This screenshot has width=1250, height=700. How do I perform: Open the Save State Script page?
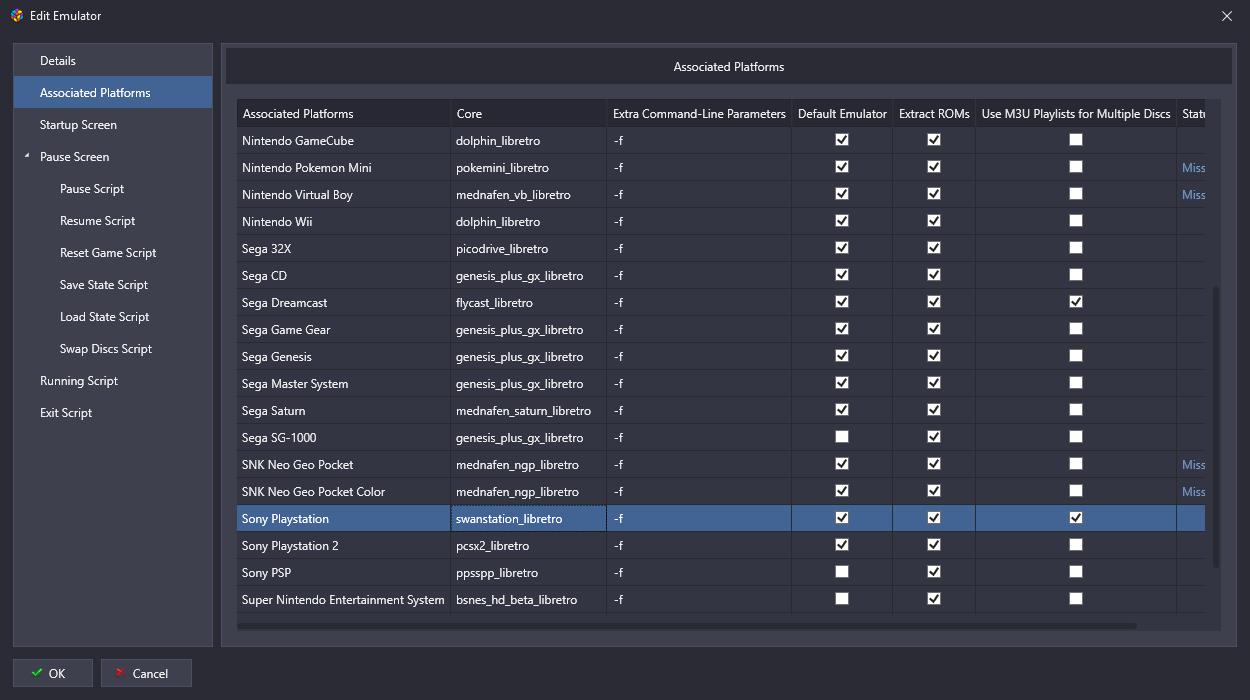point(113,285)
